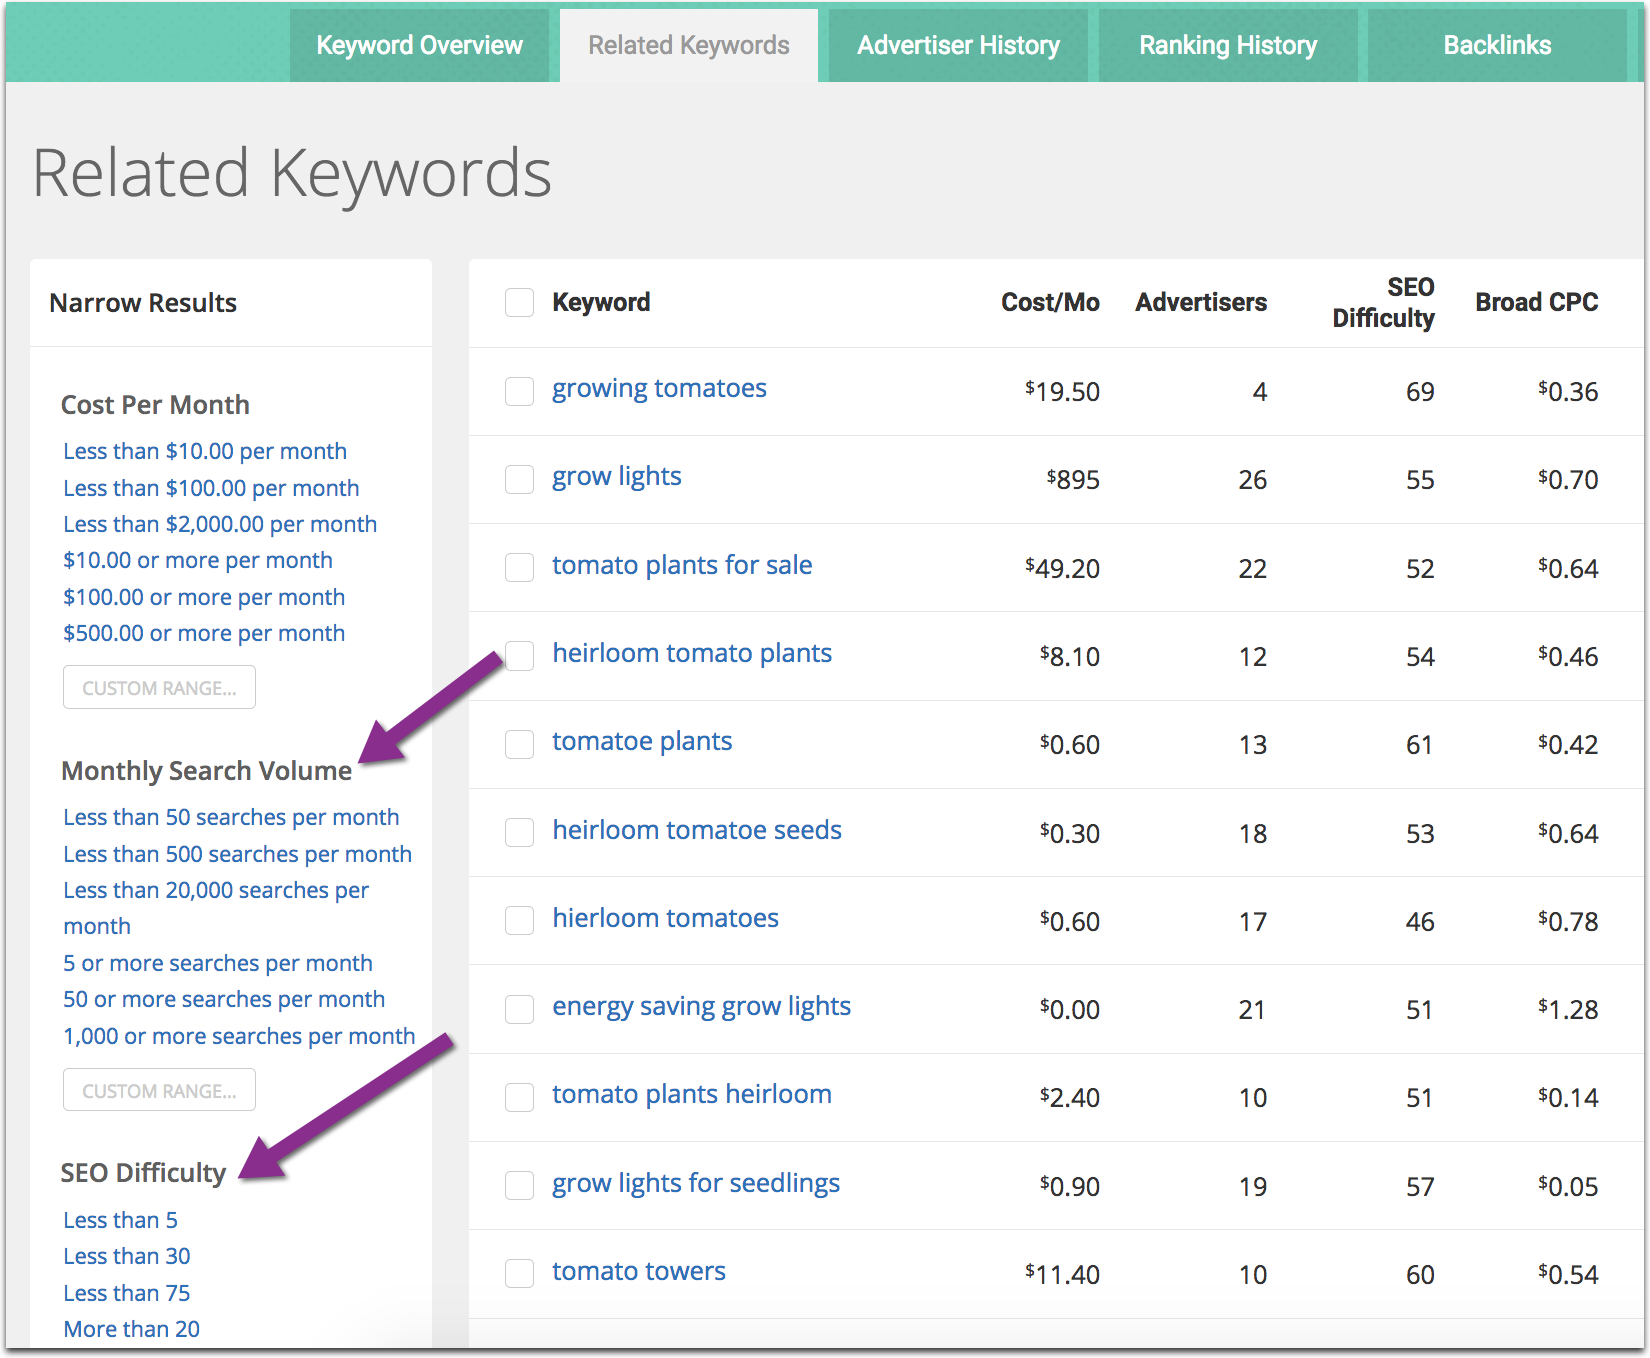The image size is (1650, 1358).
Task: Check the checkbox for growing tomatoes
Action: point(519,391)
